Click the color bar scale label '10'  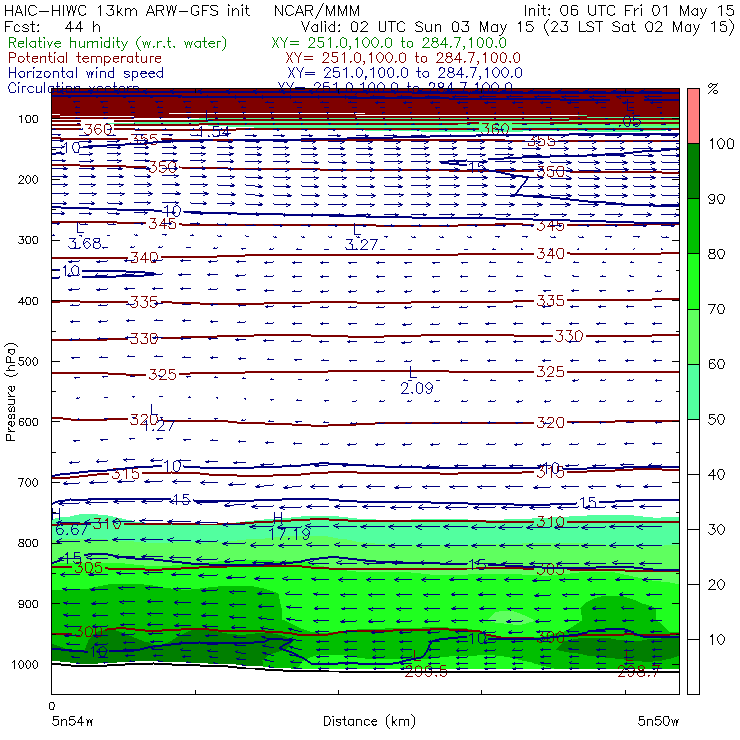[716, 639]
